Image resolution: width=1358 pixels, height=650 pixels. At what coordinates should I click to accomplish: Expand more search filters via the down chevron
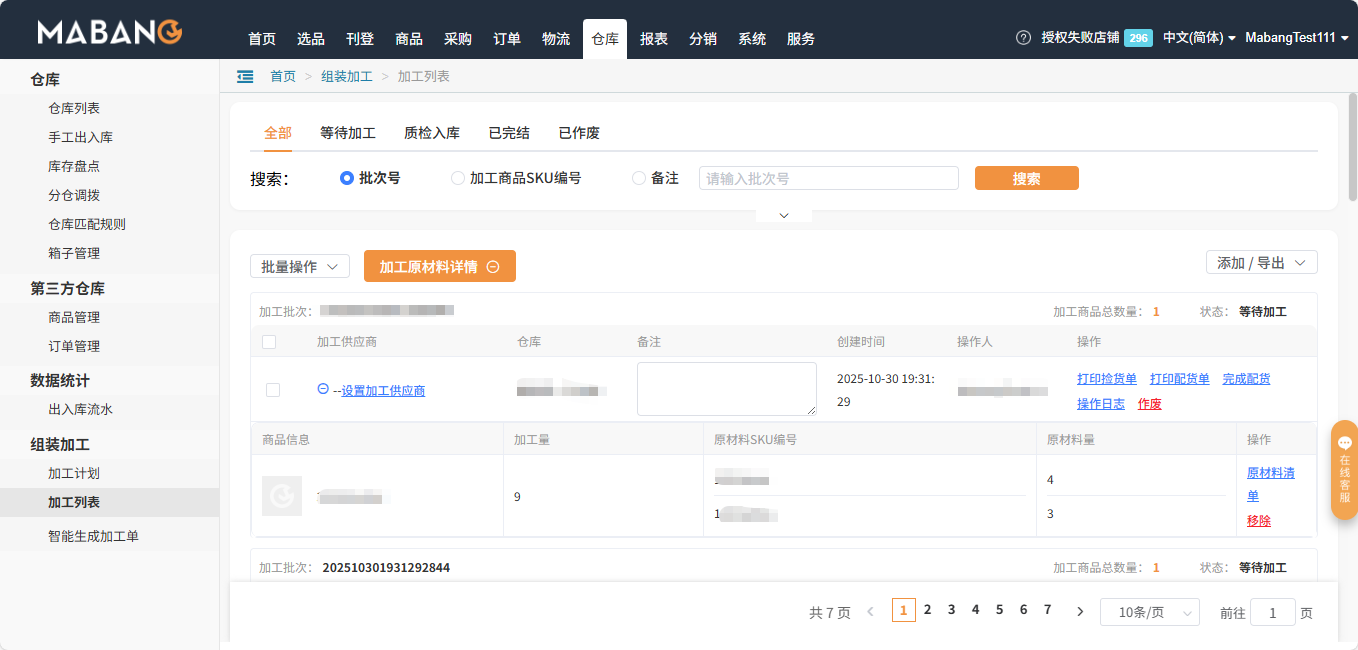(x=783, y=213)
